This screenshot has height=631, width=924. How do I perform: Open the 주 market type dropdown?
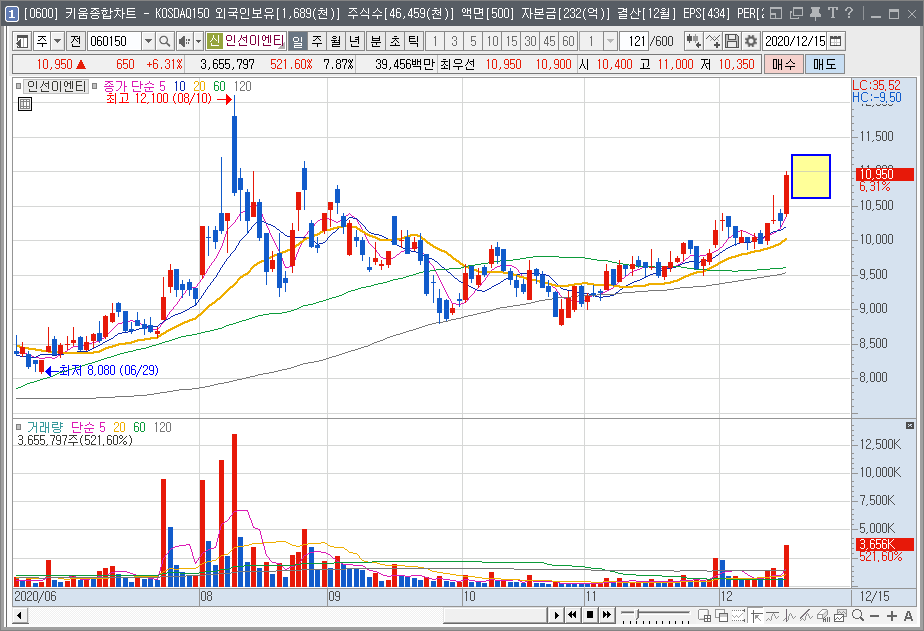[x=57, y=41]
